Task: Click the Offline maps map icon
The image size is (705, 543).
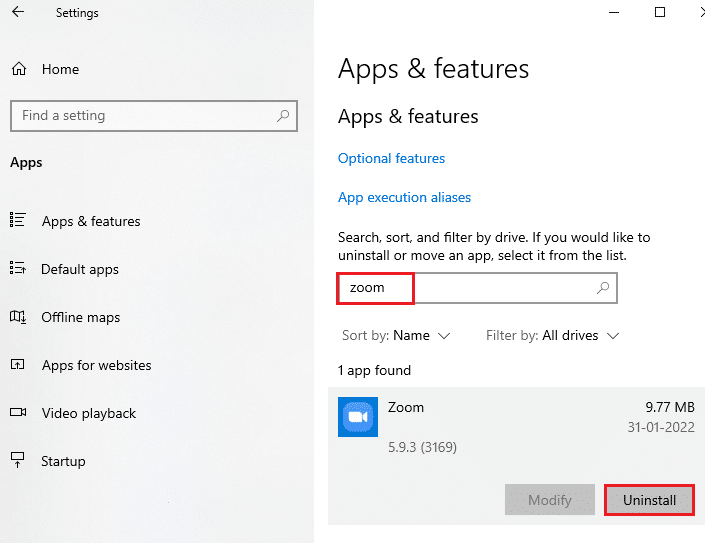Action: pos(18,317)
